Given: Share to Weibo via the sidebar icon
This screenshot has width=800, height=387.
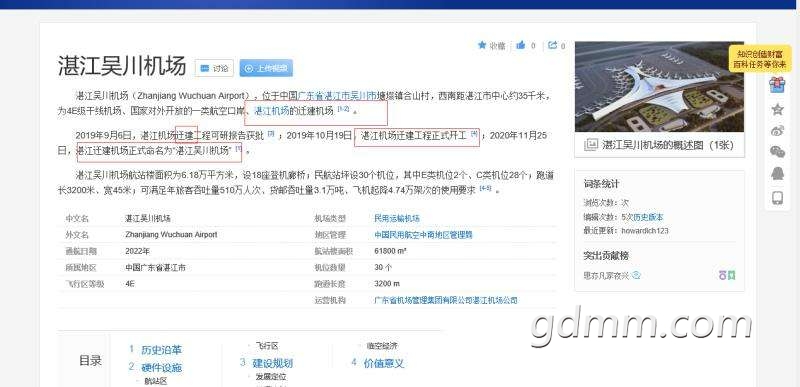Looking at the screenshot, I should tap(777, 131).
